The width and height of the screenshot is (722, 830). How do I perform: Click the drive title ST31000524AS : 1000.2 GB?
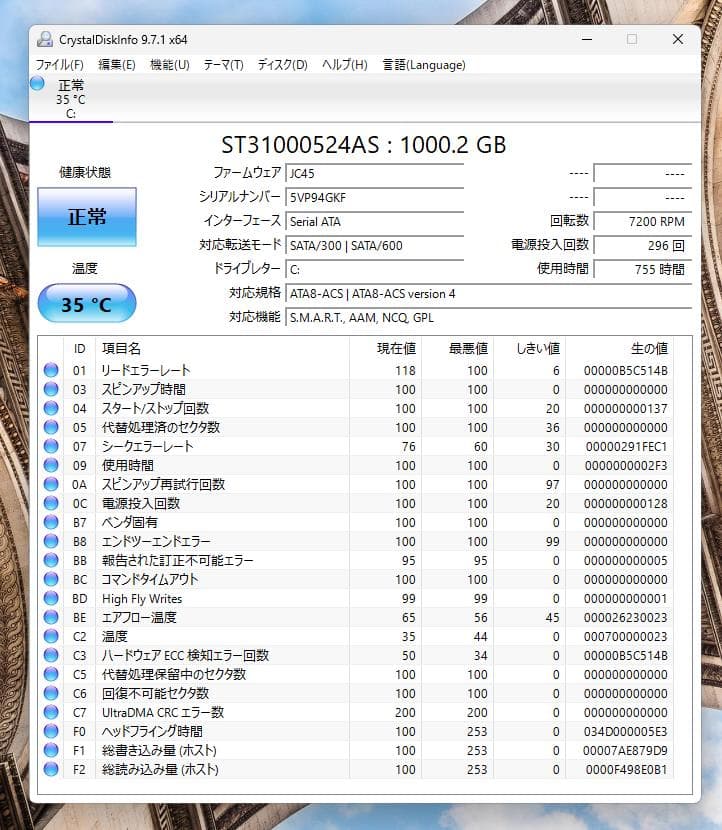point(364,145)
